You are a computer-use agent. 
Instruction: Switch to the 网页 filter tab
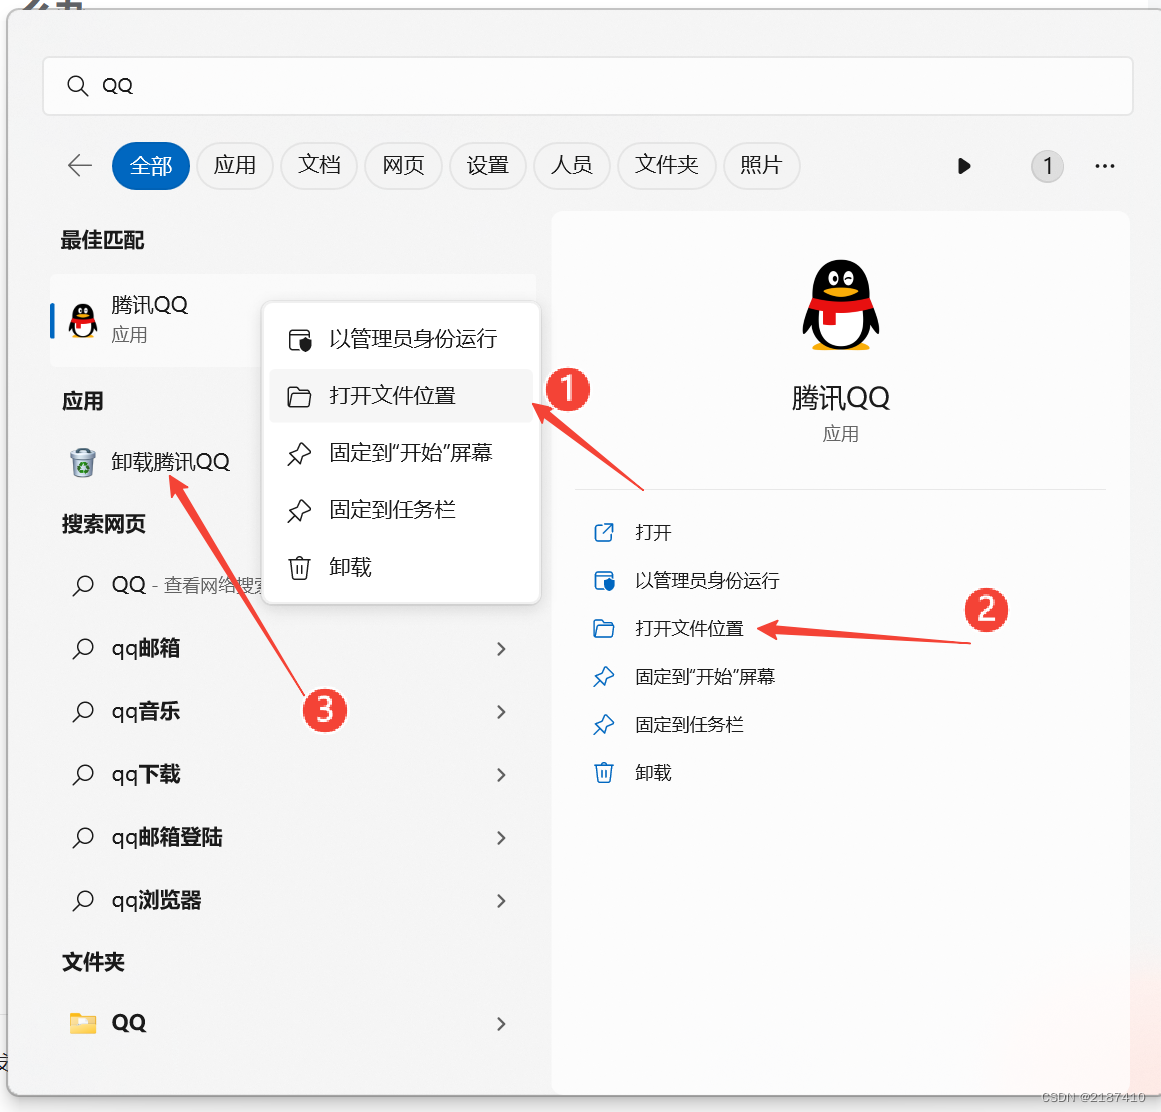click(404, 165)
